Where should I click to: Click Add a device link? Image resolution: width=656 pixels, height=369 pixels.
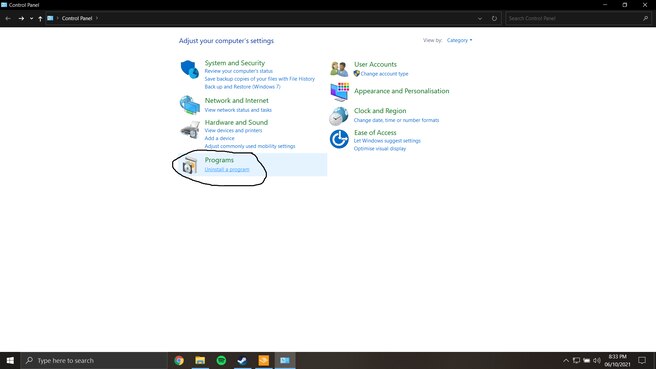[x=219, y=138]
